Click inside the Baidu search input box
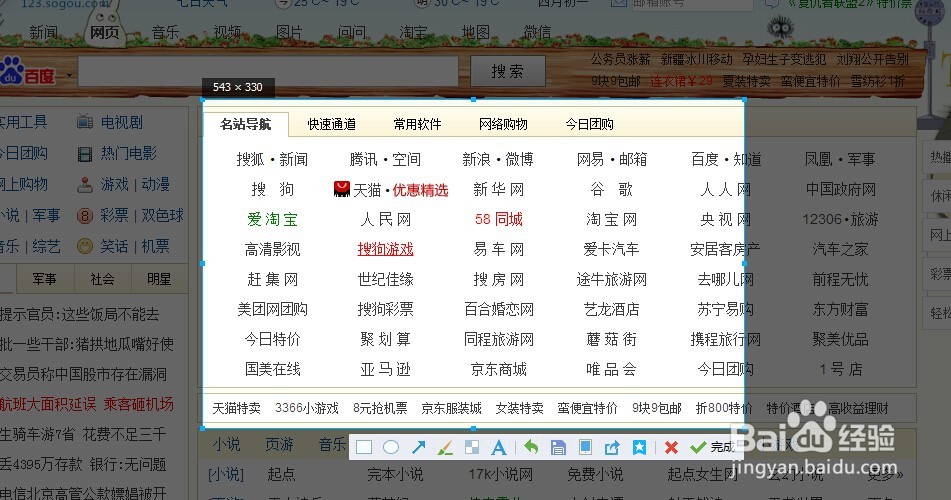This screenshot has height=500, width=951. (268, 72)
